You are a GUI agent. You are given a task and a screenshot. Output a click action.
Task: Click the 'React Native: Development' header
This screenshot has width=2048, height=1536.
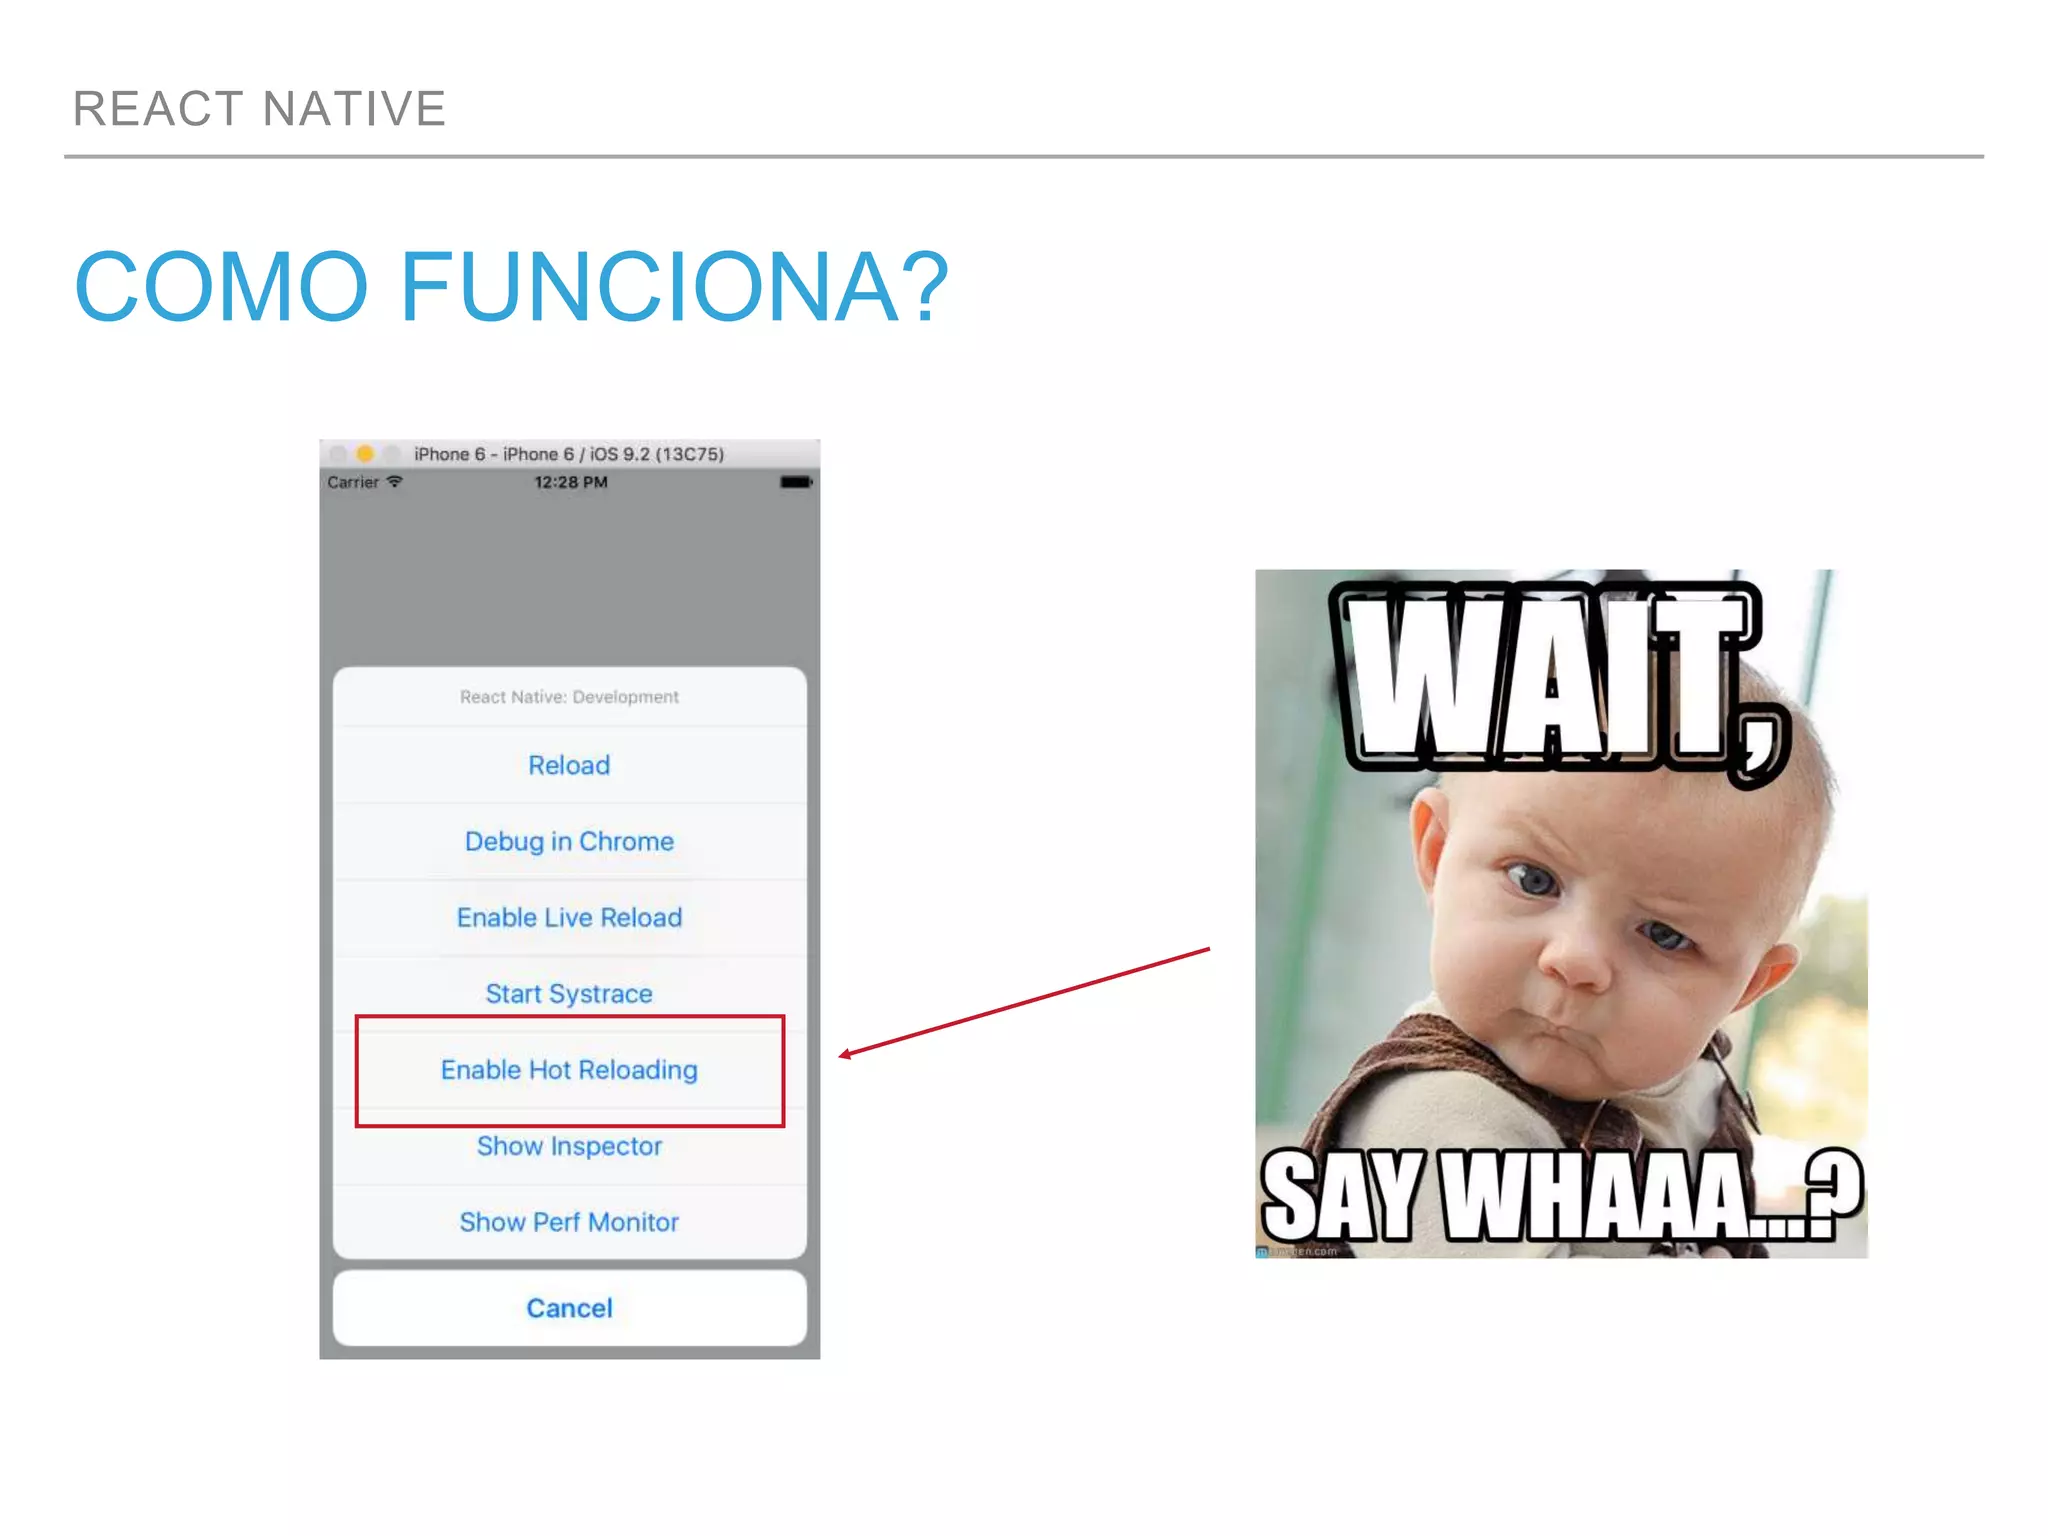[569, 697]
